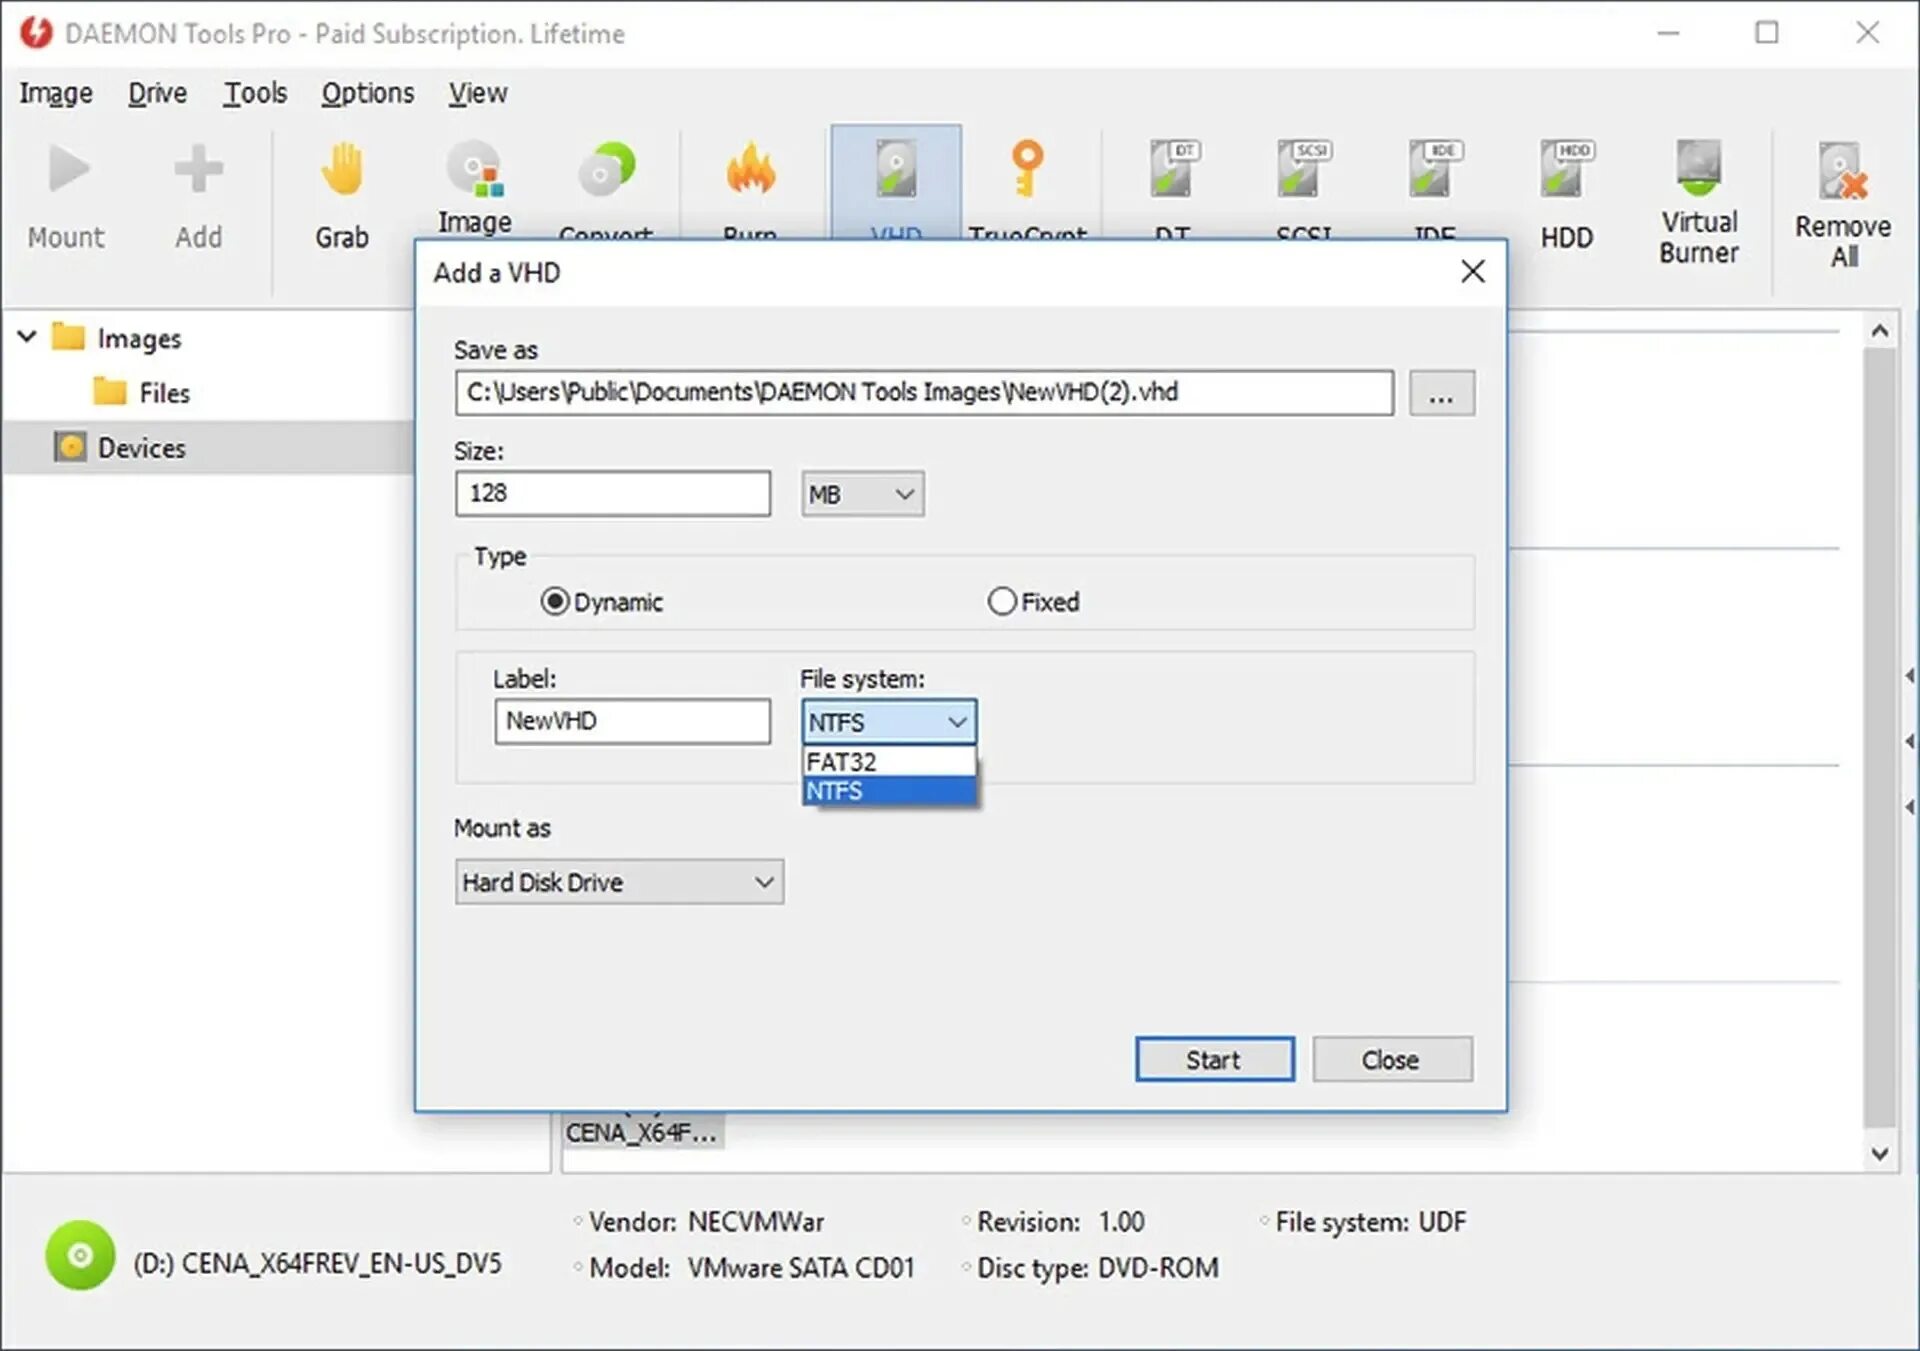Screen dimensions: 1920x1351
Task: Add an HDD virtual drive
Action: [1566, 168]
